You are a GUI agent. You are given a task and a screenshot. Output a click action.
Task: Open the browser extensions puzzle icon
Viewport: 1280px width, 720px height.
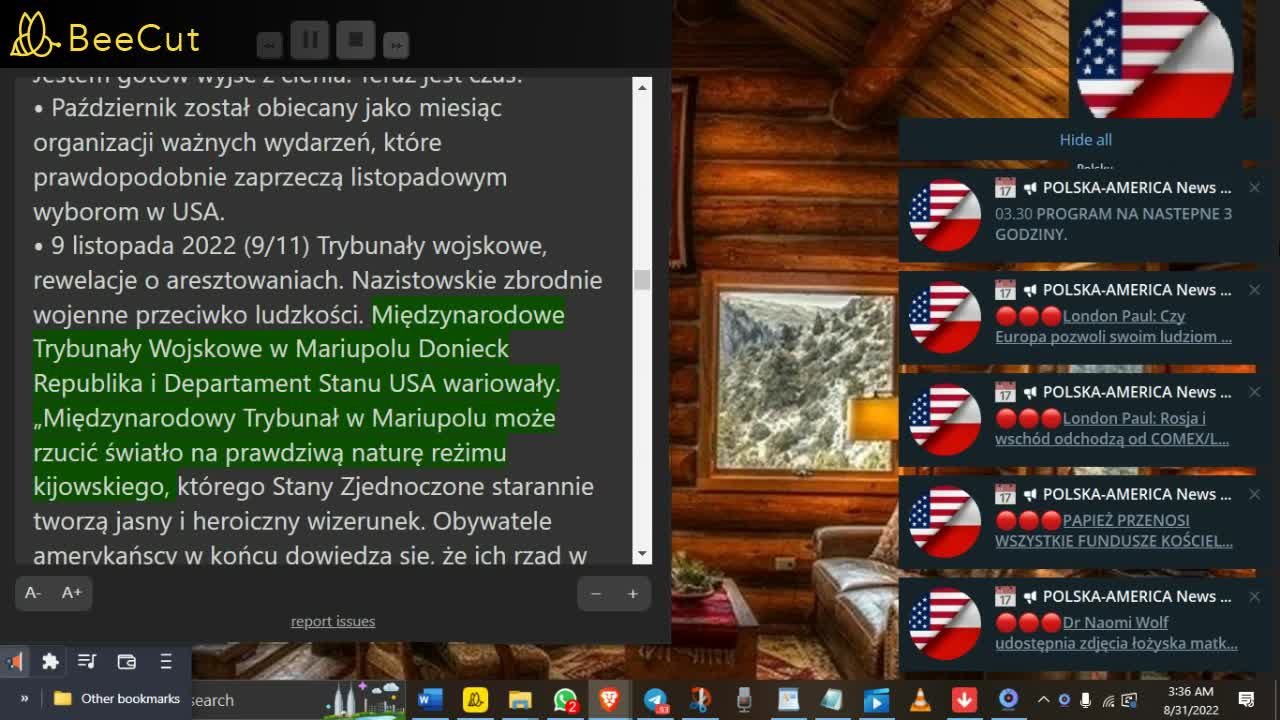50,661
